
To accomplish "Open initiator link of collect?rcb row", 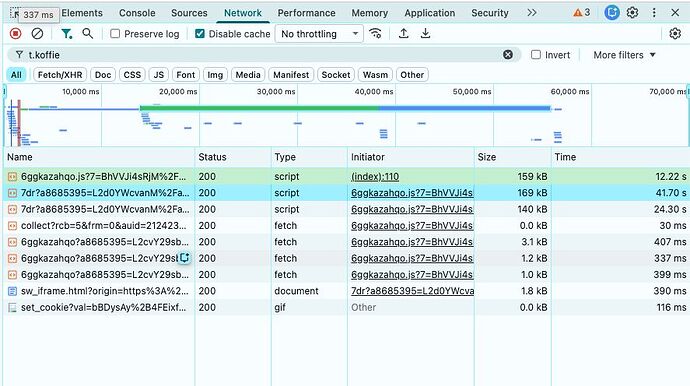I will [412, 226].
